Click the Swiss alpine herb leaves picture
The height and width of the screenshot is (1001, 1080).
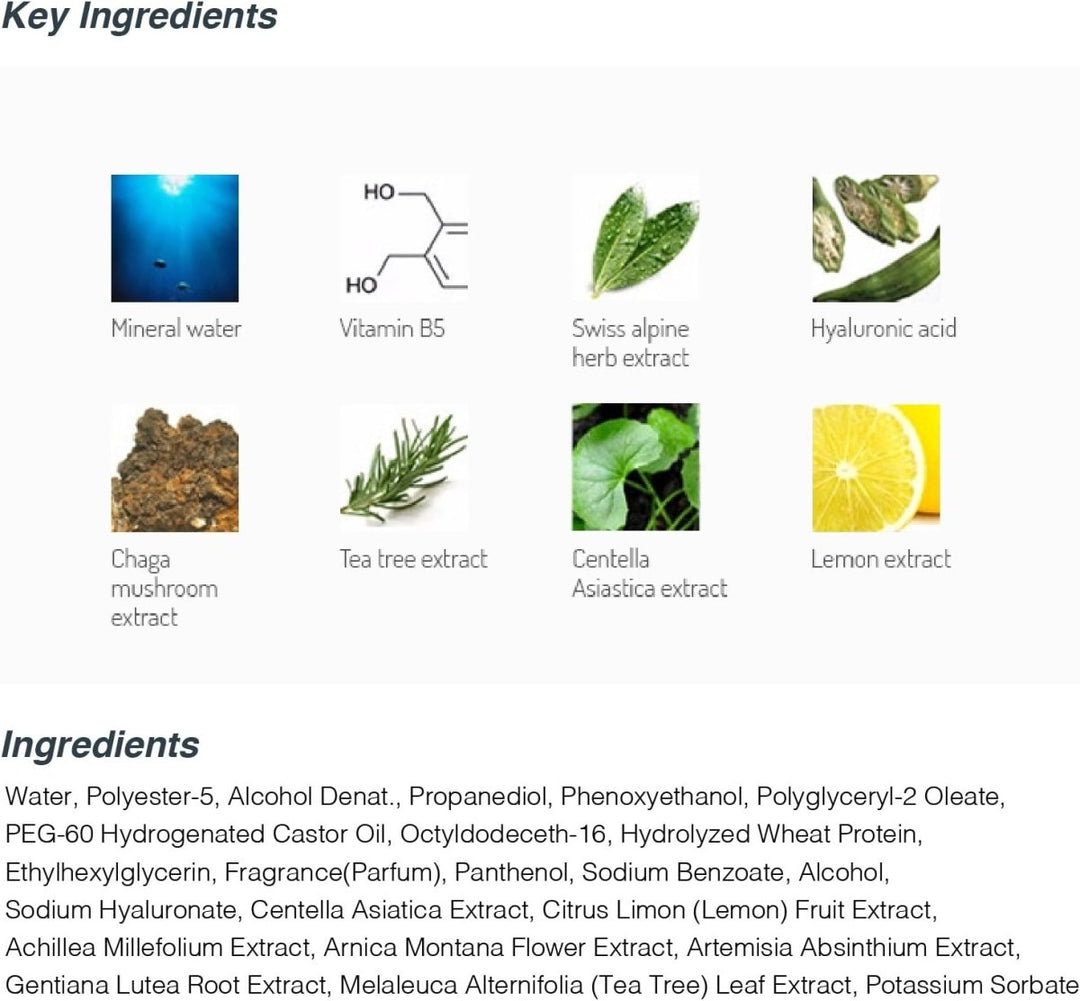pyautogui.click(x=635, y=238)
